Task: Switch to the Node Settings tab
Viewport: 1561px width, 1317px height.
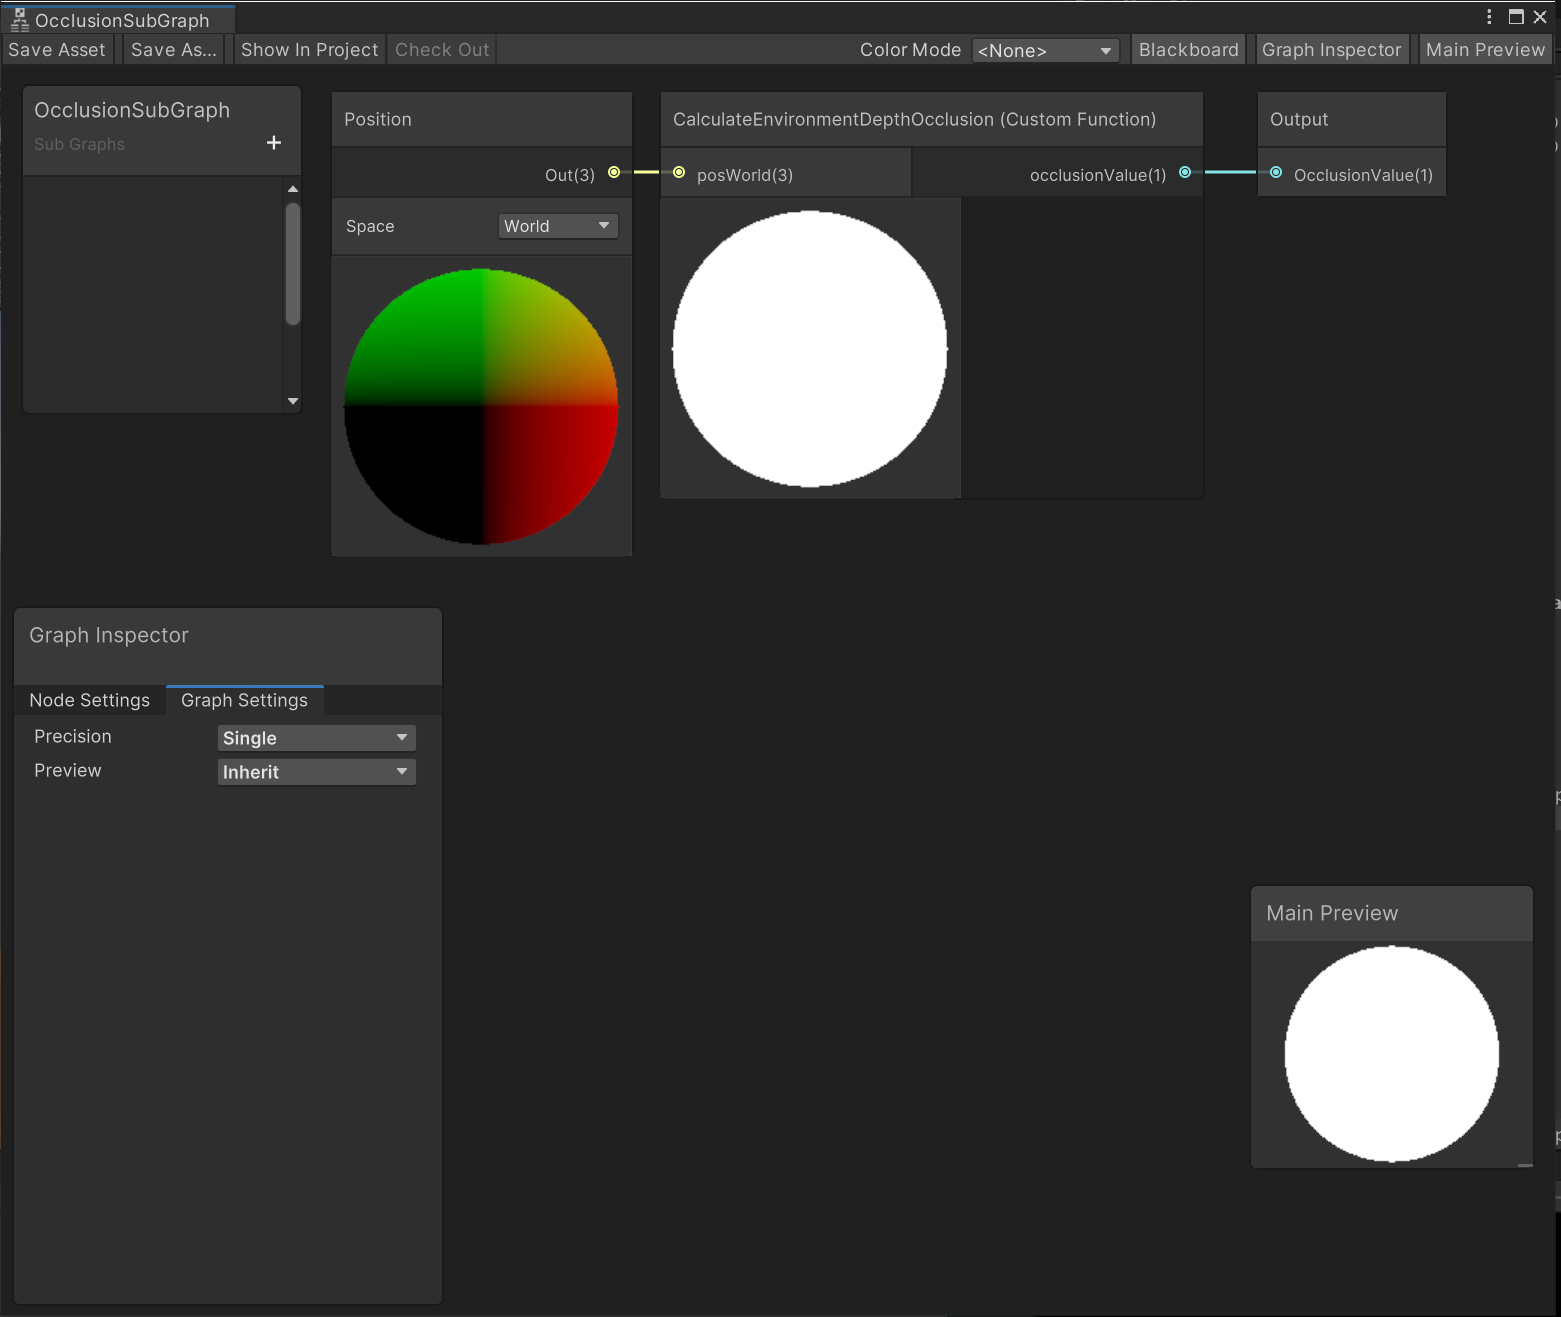Action: click(88, 700)
